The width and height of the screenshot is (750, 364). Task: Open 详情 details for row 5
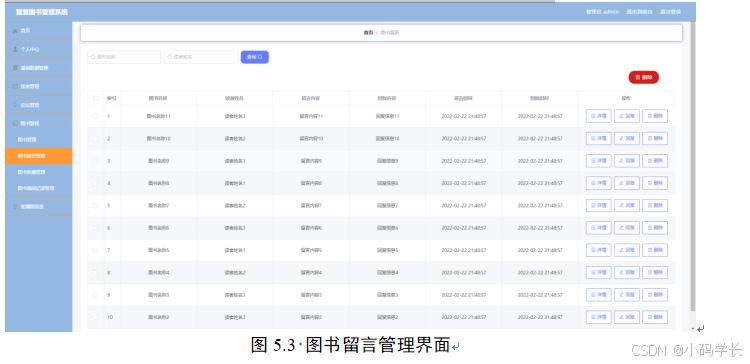[598, 206]
